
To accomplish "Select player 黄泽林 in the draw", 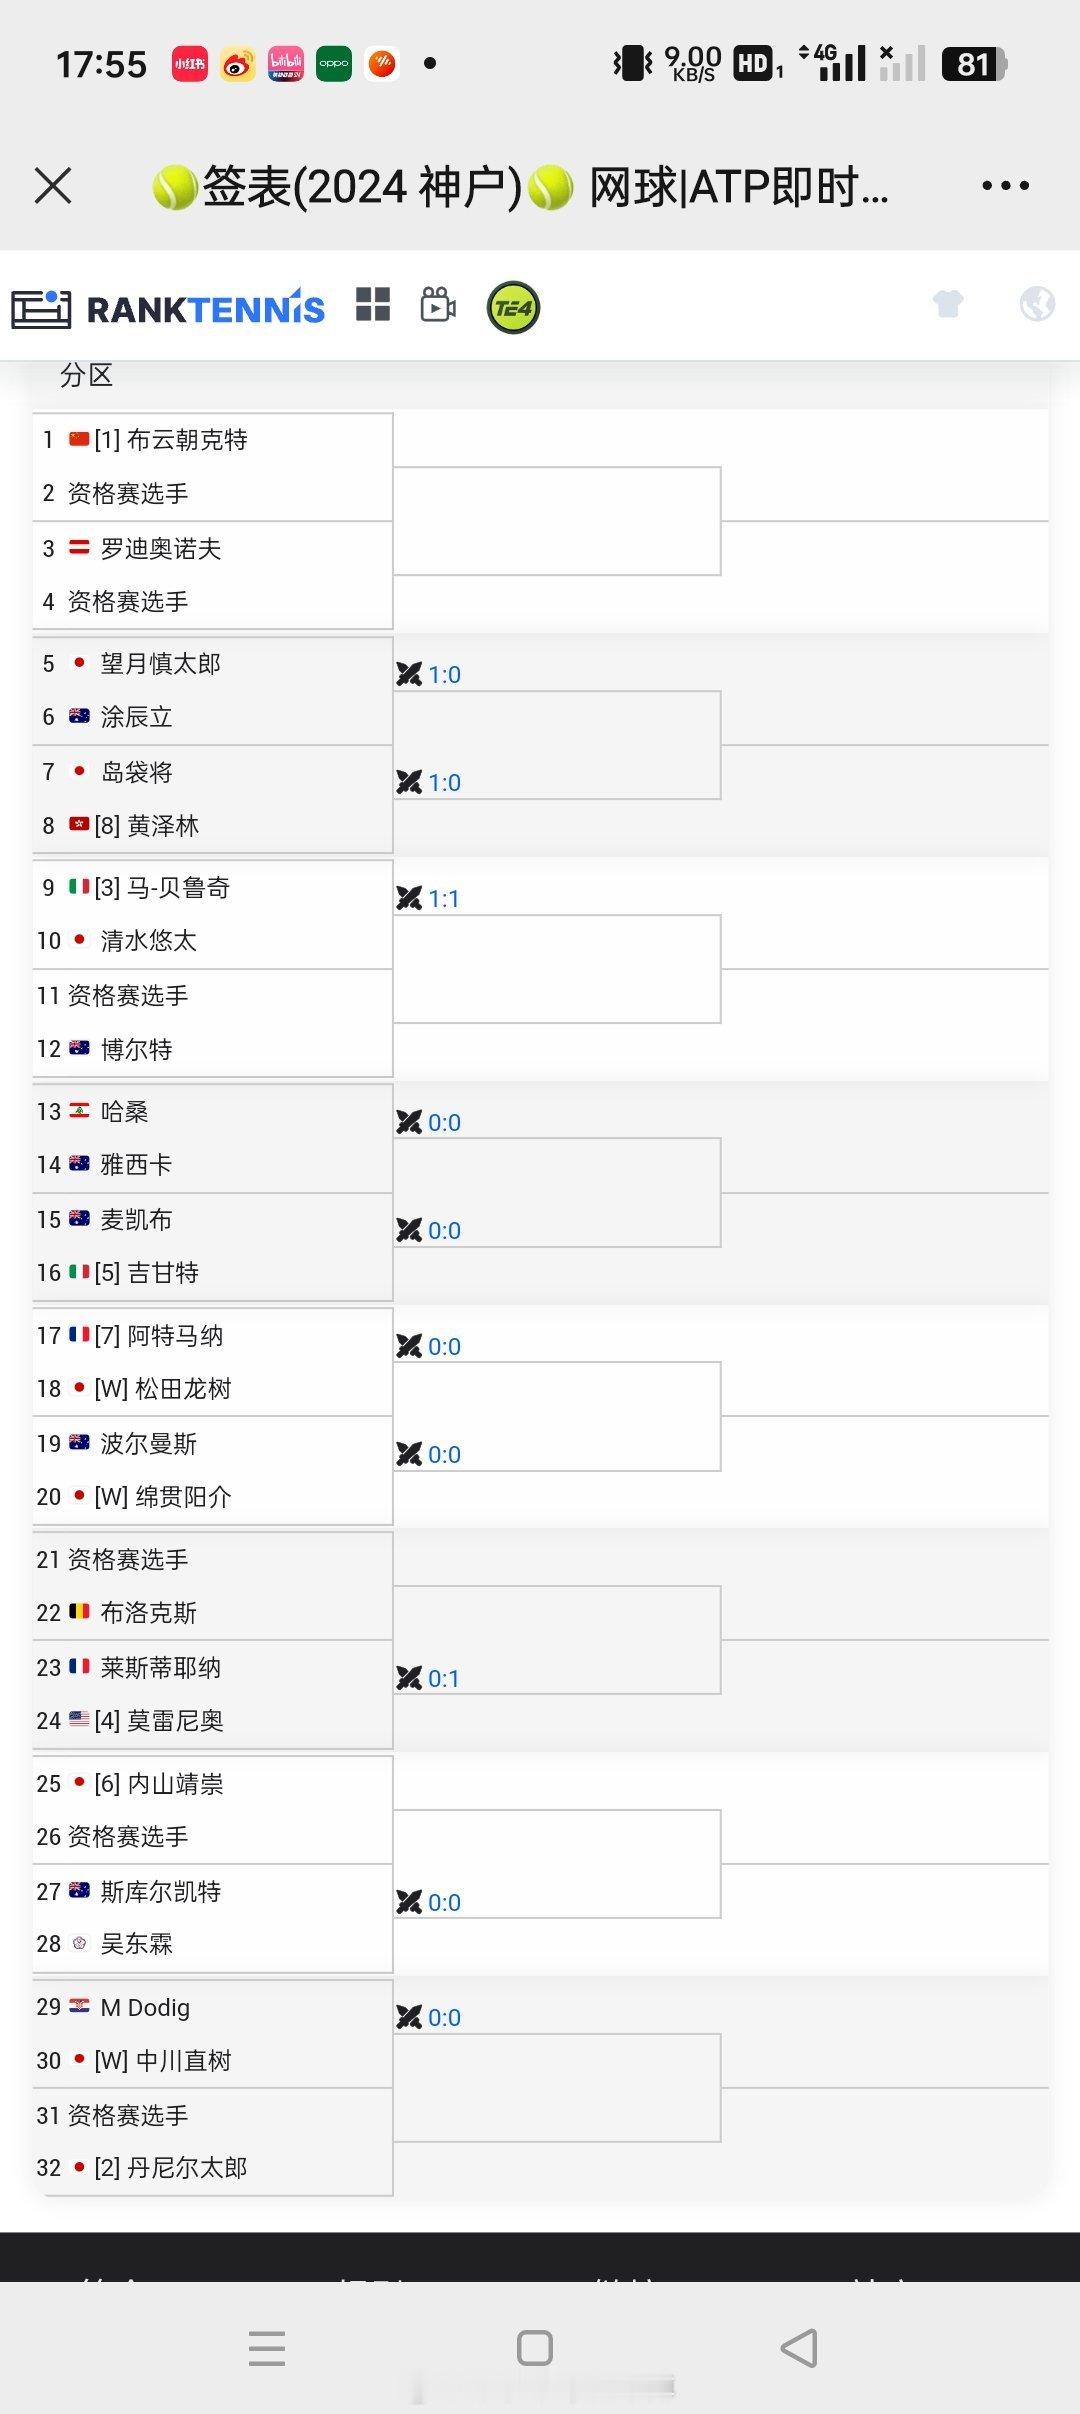I will click(163, 826).
